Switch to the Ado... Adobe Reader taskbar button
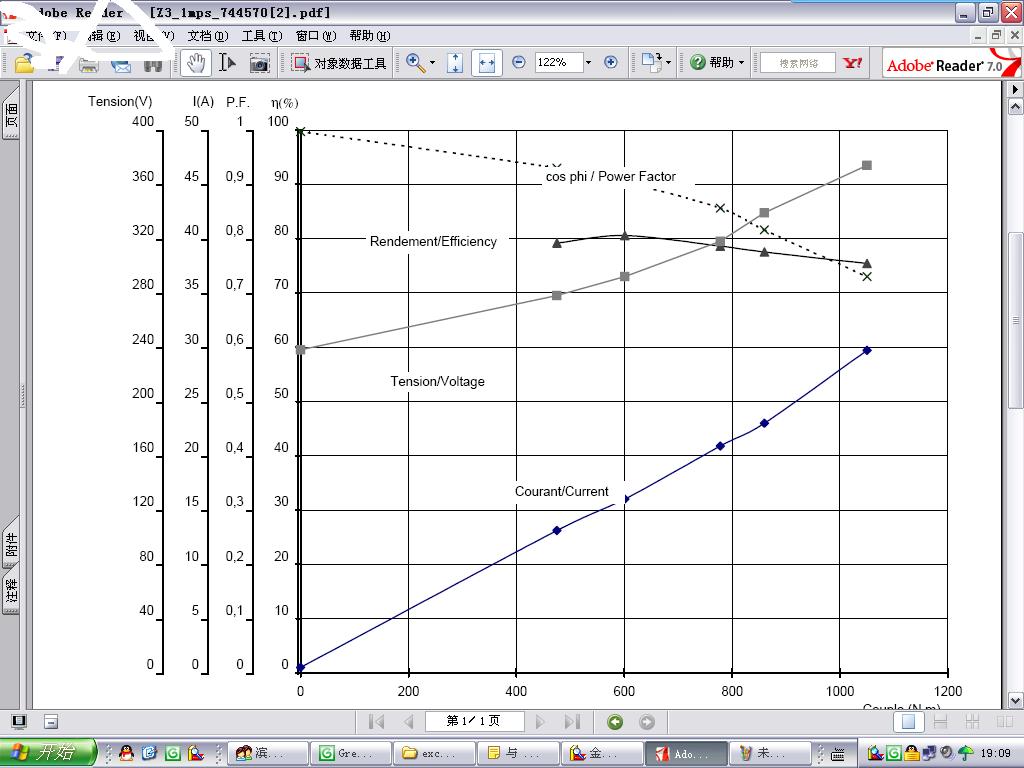 pyautogui.click(x=686, y=753)
